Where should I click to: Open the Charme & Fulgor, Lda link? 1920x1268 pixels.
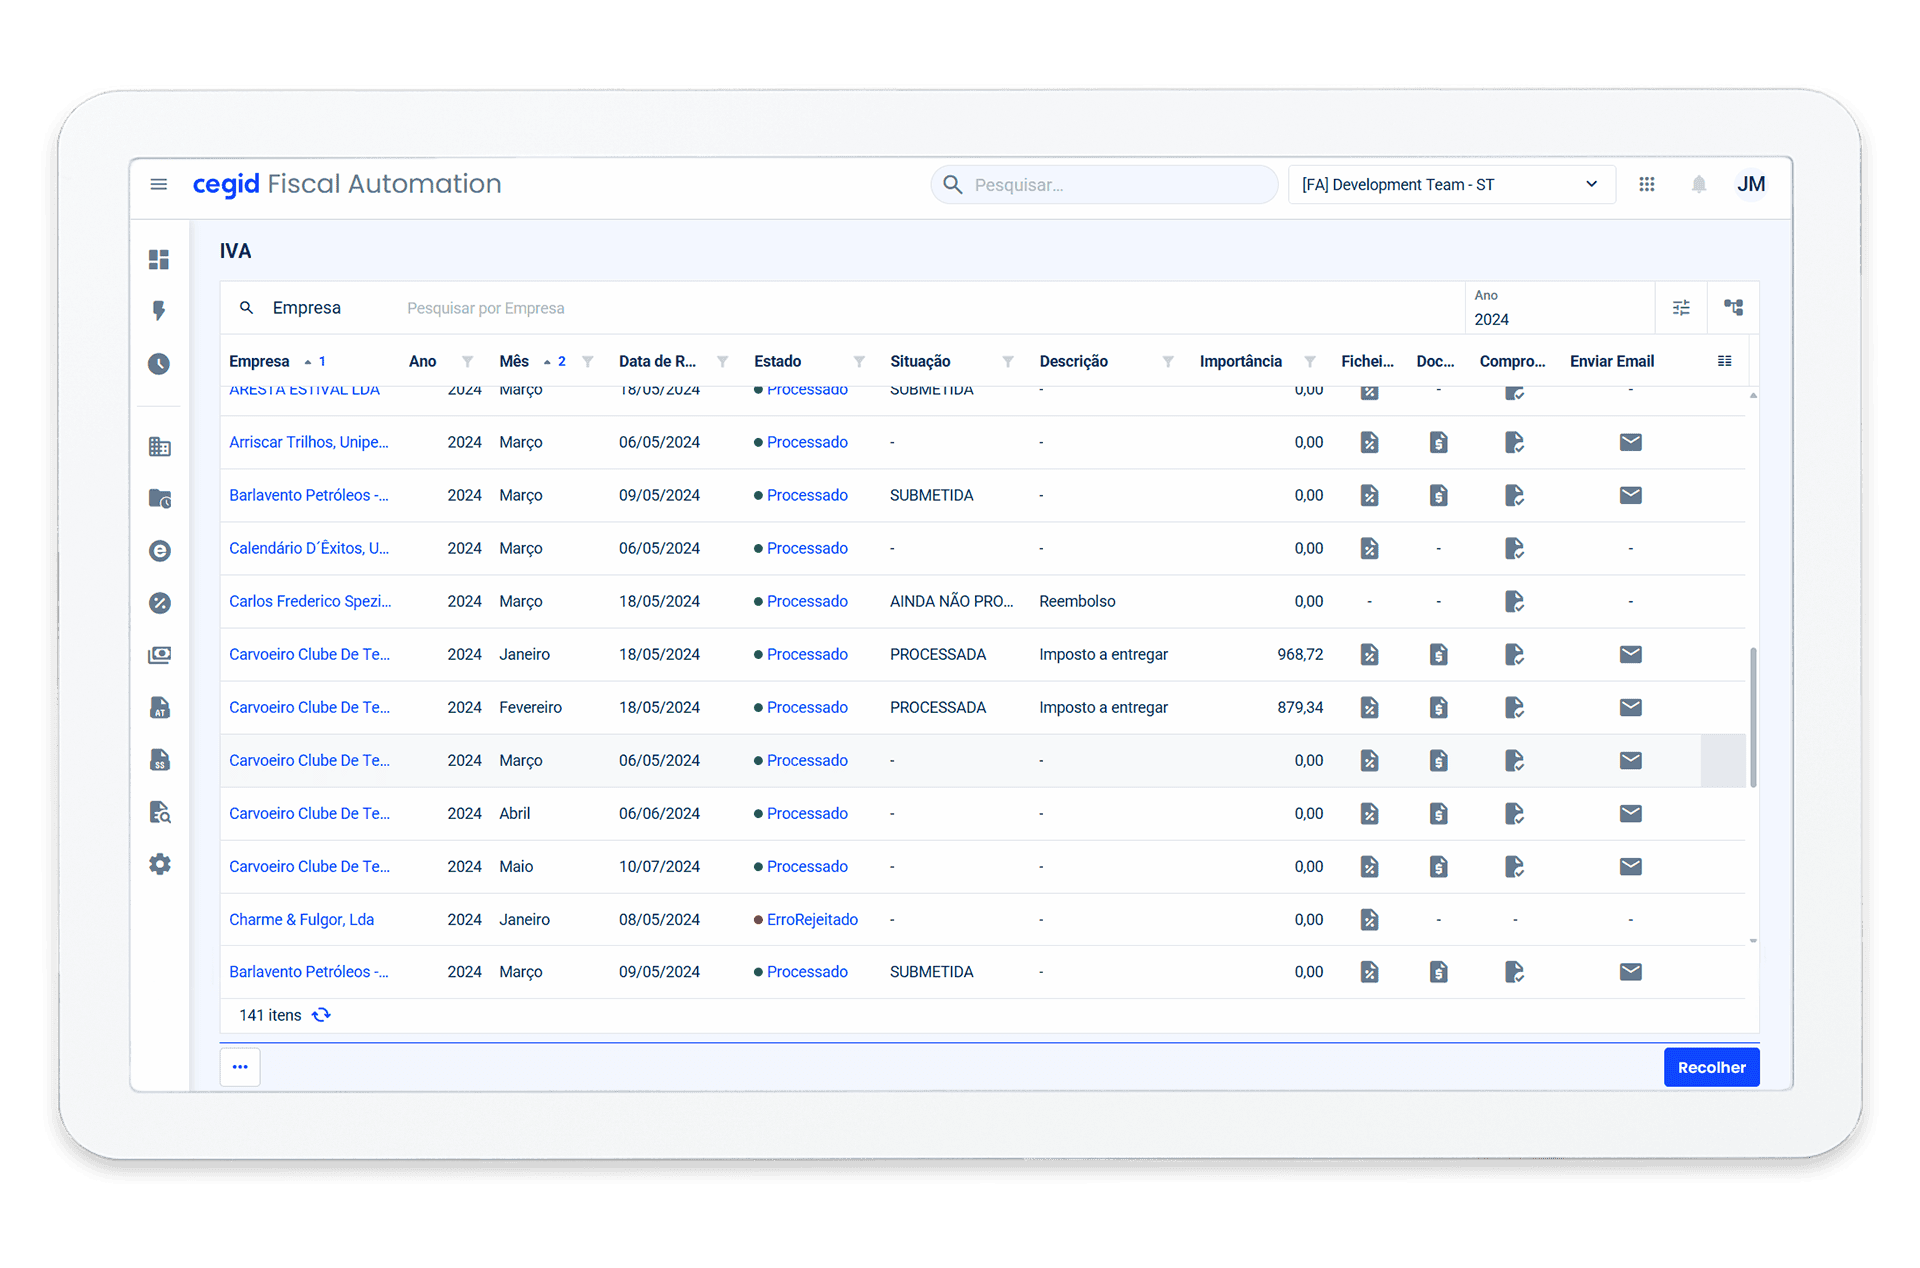pyautogui.click(x=301, y=919)
